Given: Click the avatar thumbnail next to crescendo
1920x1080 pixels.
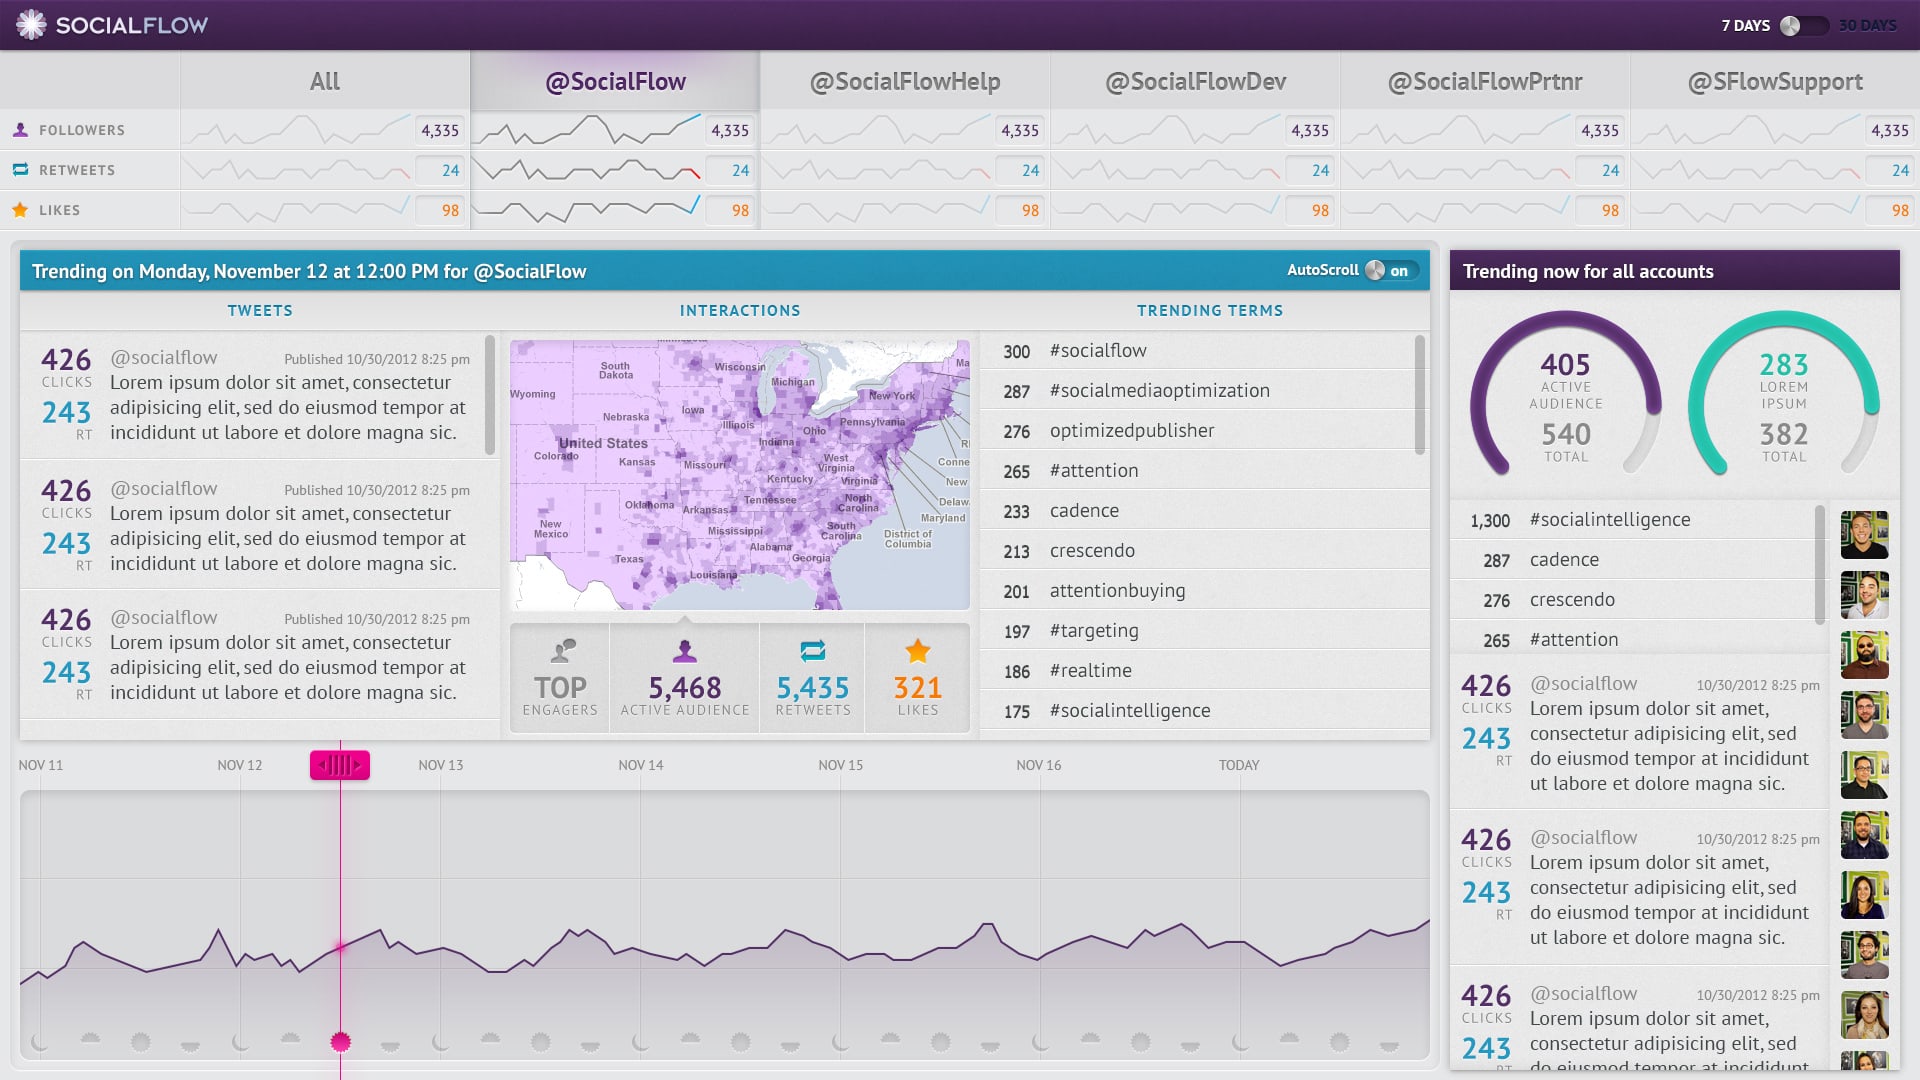Looking at the screenshot, I should tap(1864, 595).
